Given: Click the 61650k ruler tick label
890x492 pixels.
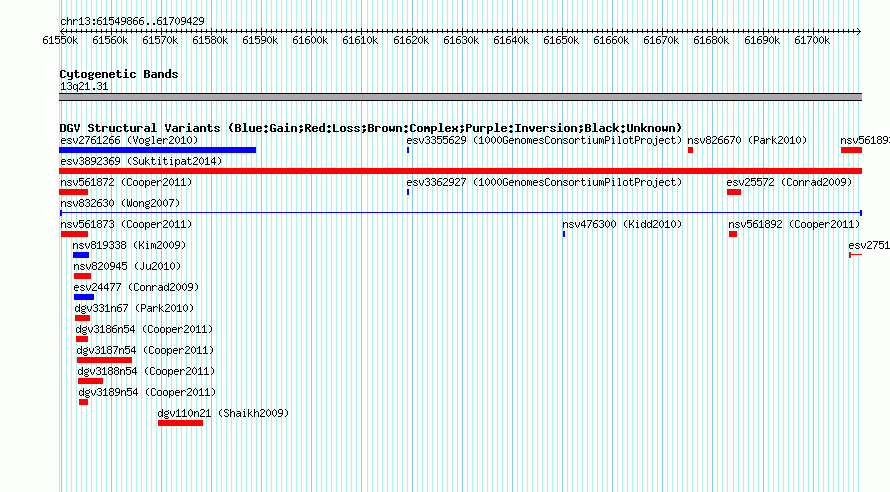Looking at the screenshot, I should click(561, 40).
